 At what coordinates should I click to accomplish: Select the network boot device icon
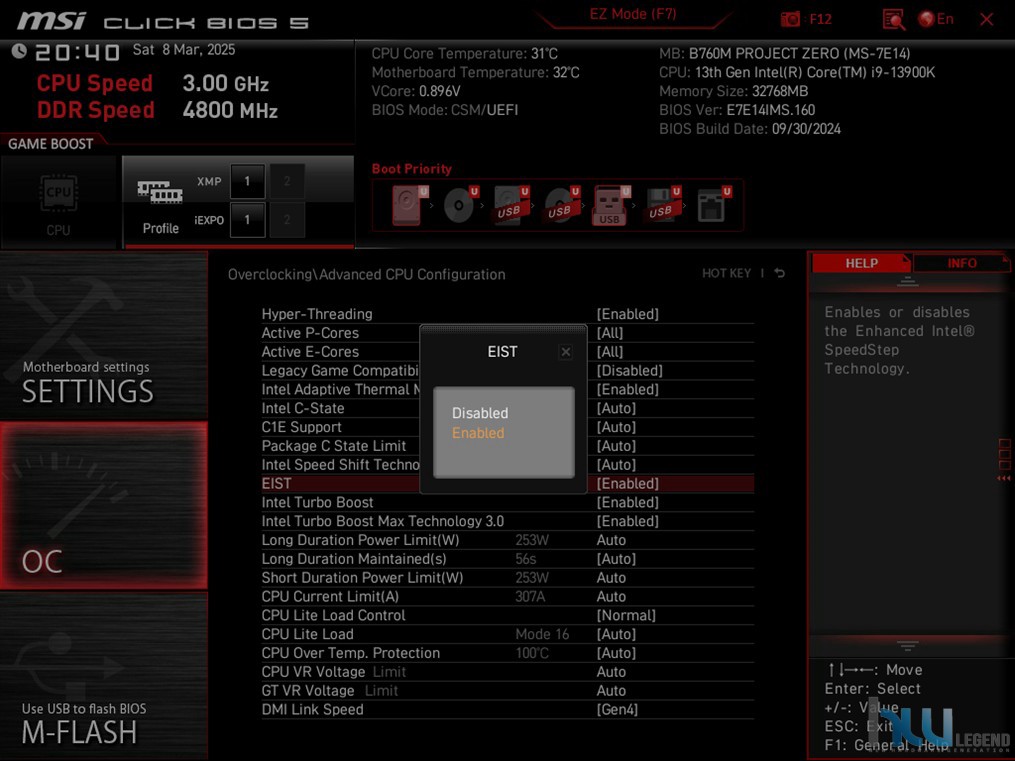tap(713, 205)
